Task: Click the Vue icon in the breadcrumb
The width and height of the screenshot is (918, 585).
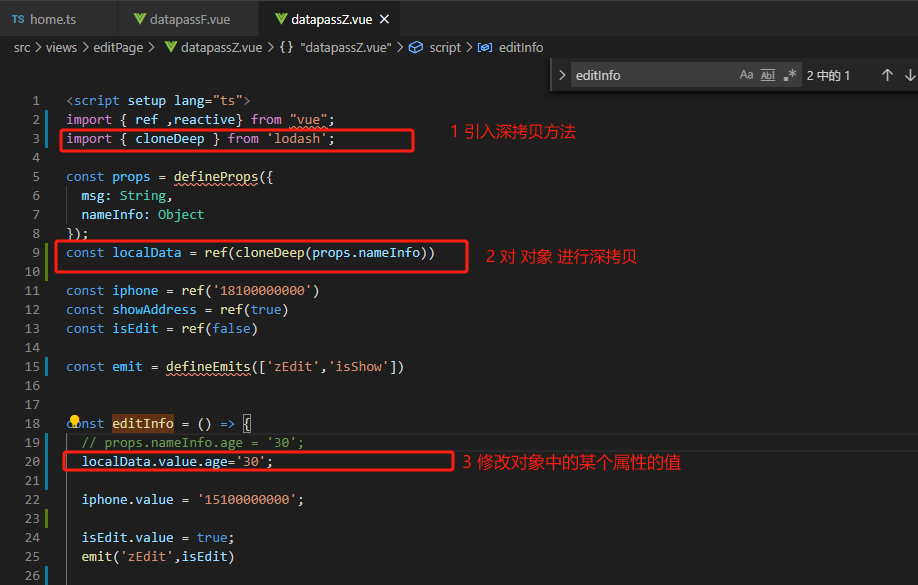Action: click(x=170, y=47)
